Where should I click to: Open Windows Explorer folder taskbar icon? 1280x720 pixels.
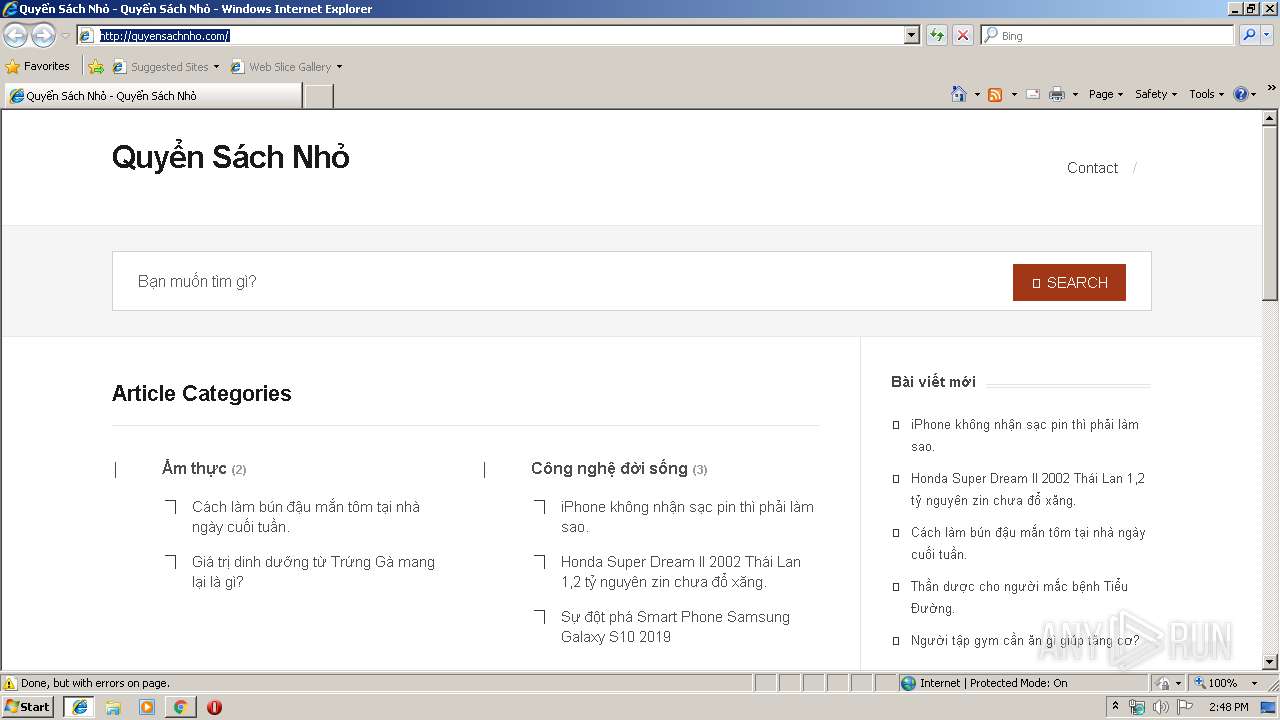(x=113, y=707)
